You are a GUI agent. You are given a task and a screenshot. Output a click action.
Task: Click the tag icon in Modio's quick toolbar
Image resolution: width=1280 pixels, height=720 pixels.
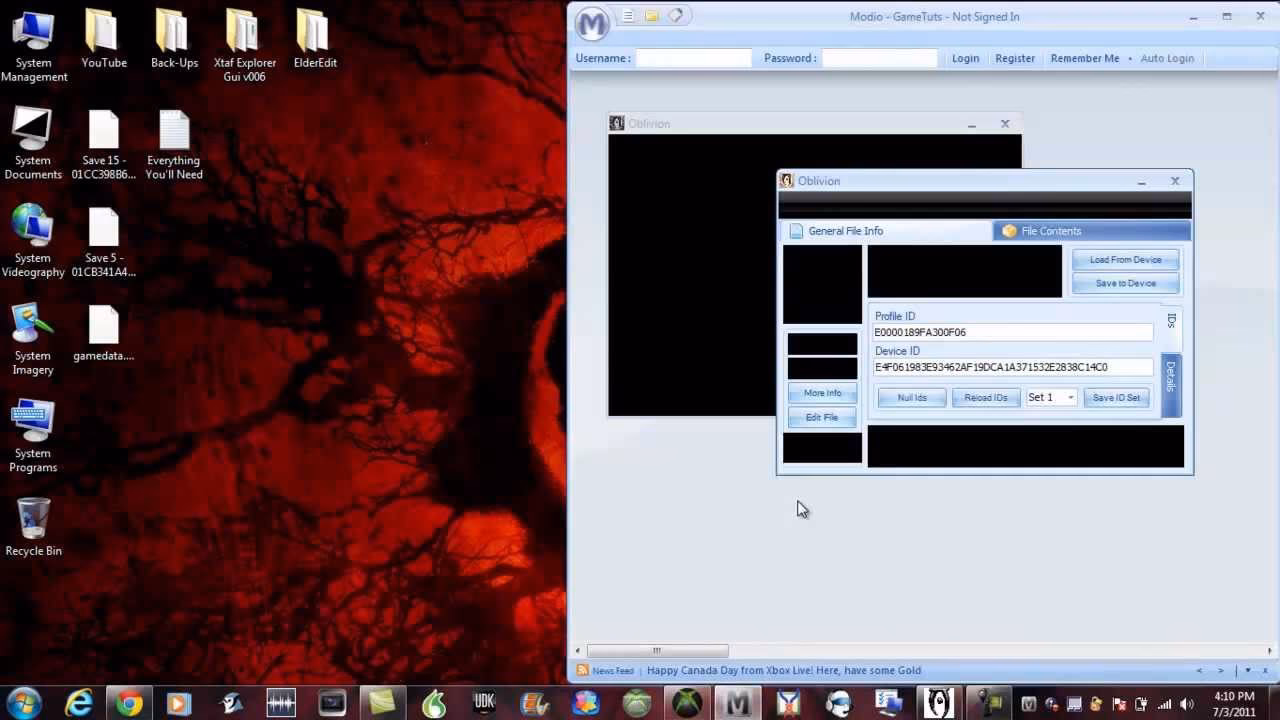[676, 16]
